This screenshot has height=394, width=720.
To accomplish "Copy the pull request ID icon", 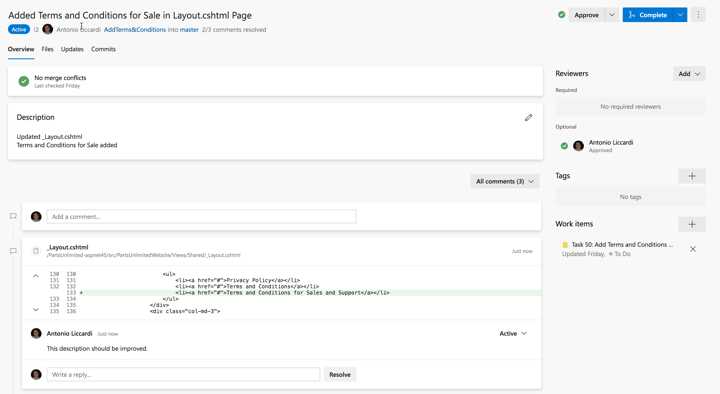I will pos(36,29).
